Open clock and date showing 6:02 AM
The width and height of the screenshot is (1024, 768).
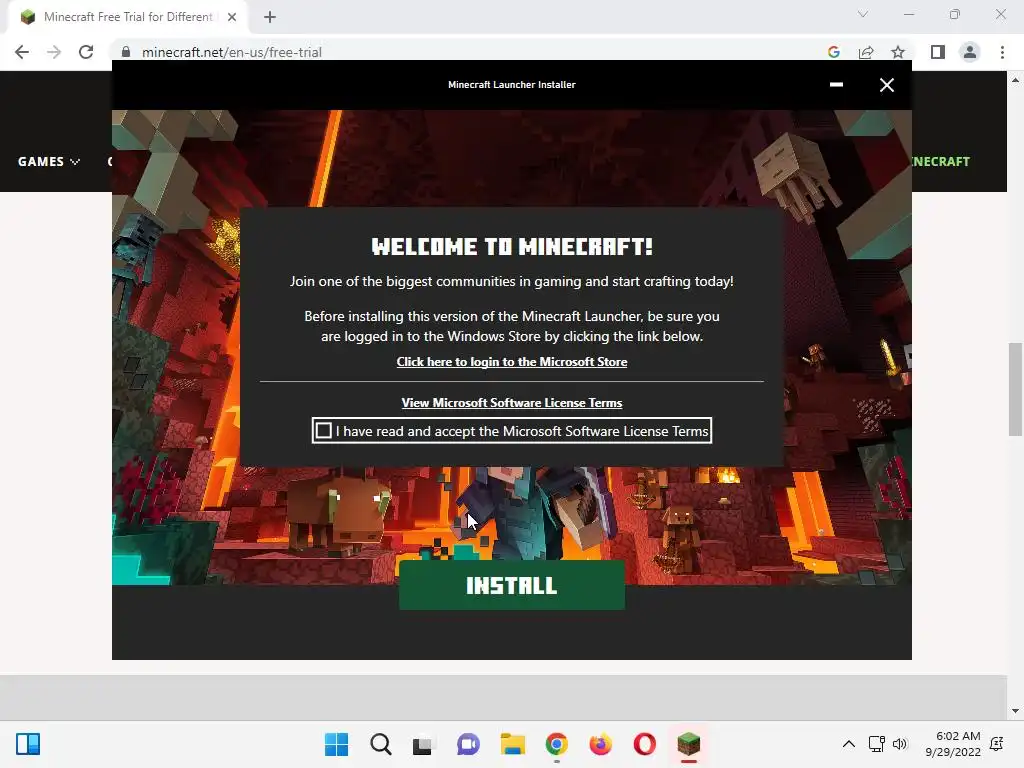click(953, 744)
